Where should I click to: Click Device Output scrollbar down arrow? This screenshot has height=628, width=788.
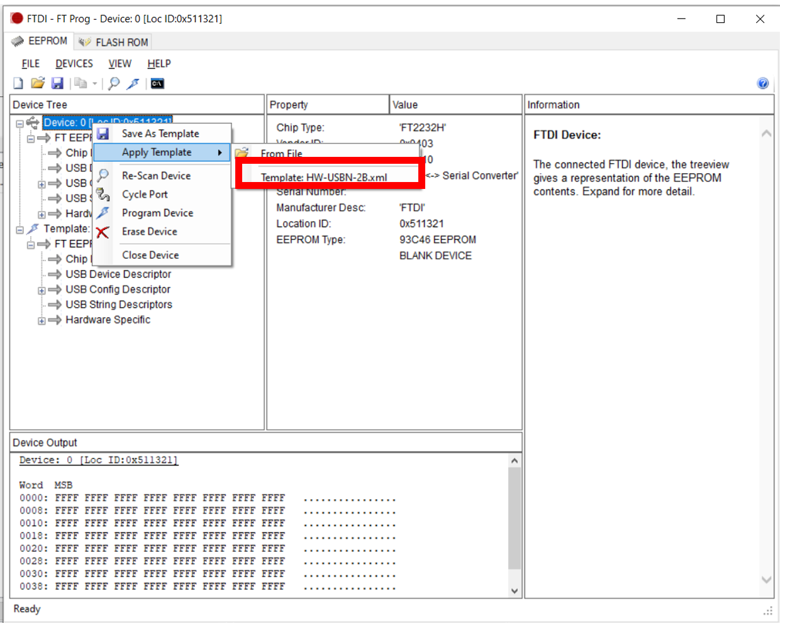click(514, 591)
